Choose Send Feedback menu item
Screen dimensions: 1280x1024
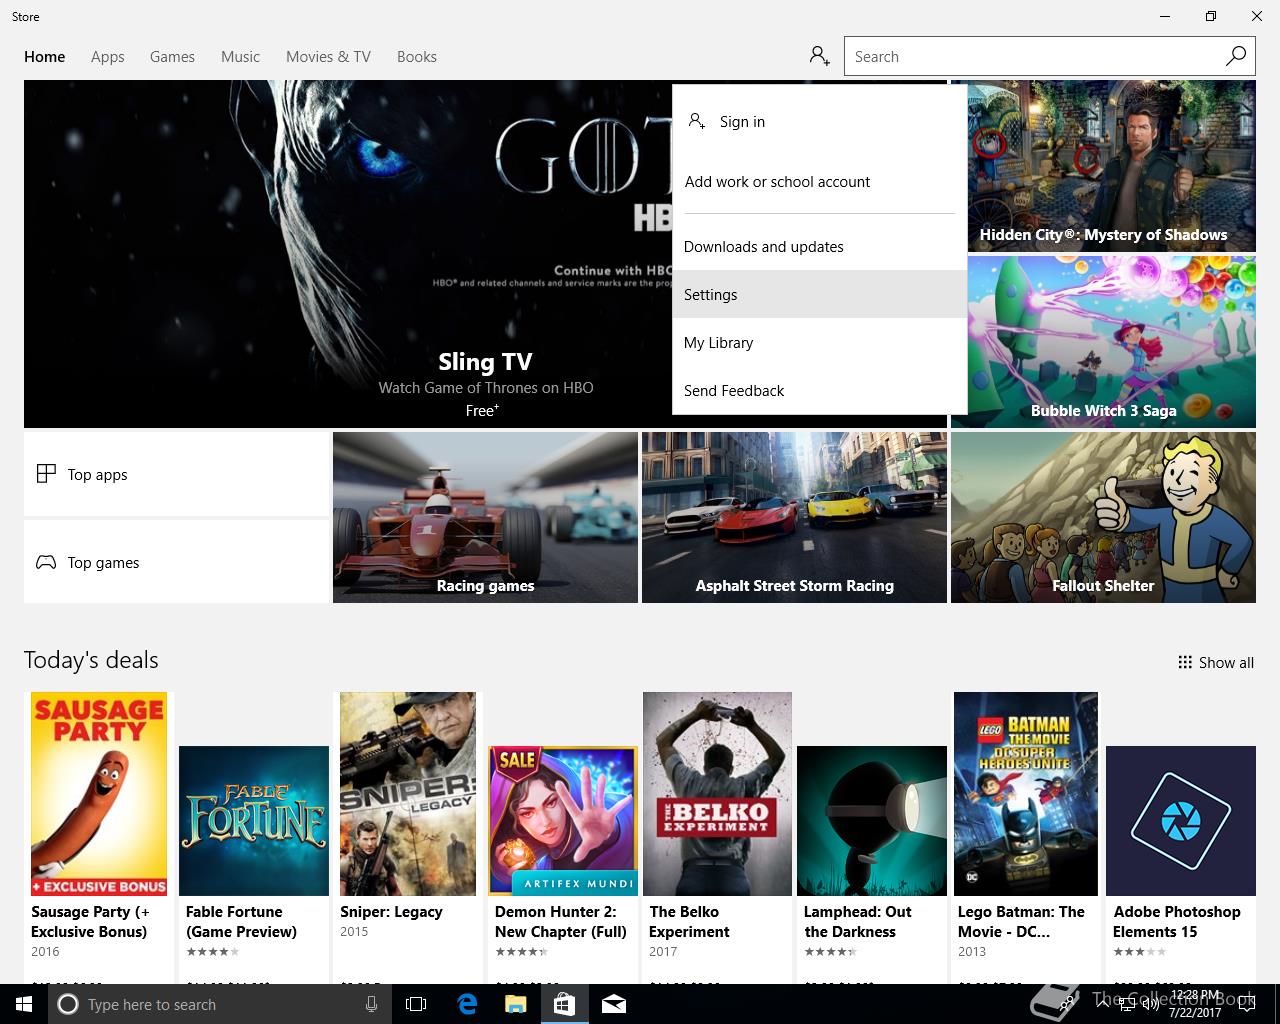(x=820, y=391)
